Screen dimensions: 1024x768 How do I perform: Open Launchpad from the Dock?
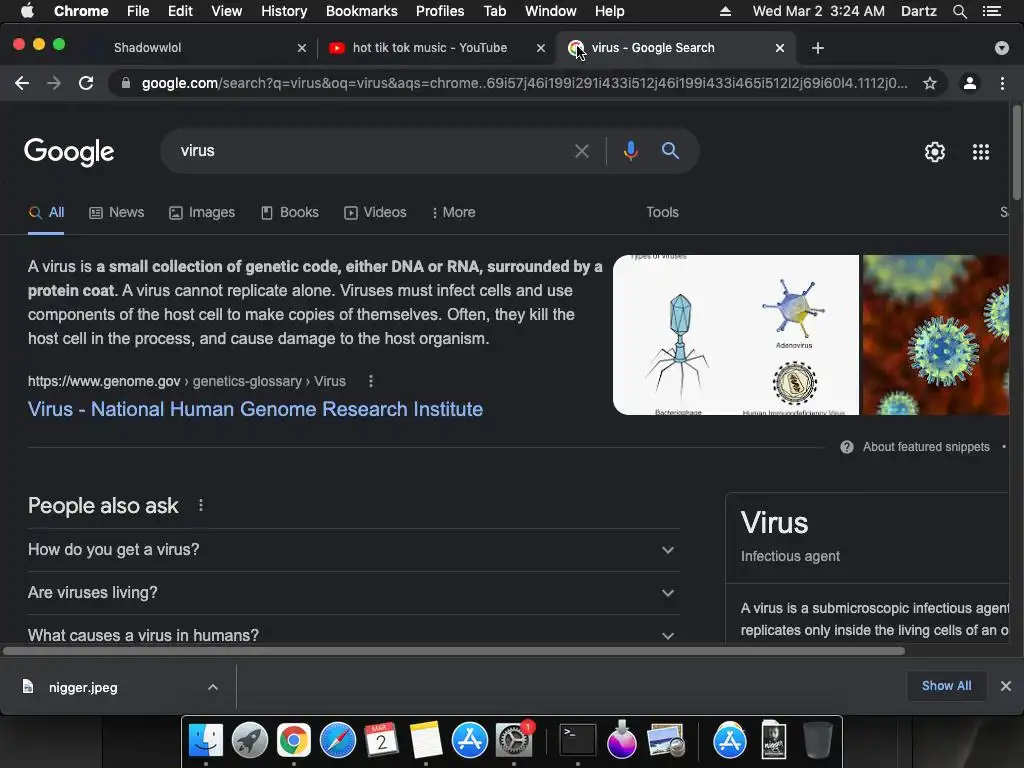[x=249, y=741]
